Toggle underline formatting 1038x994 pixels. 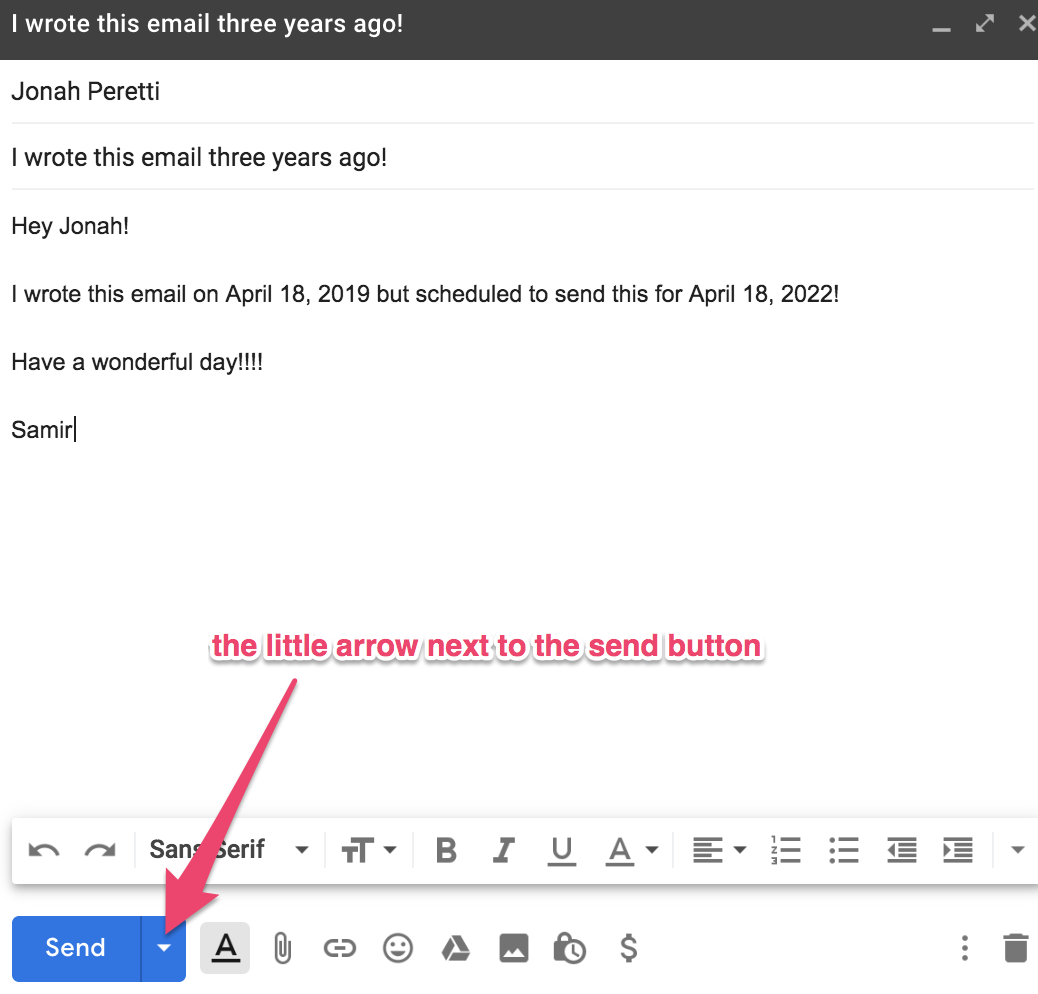coord(561,850)
